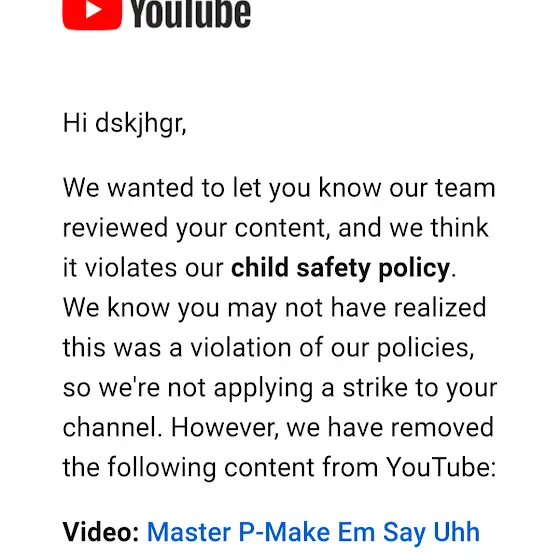Image resolution: width=560 pixels, height=560 pixels.
Task: Click the word 'Uhh' in the video title link
Action: pos(456,532)
